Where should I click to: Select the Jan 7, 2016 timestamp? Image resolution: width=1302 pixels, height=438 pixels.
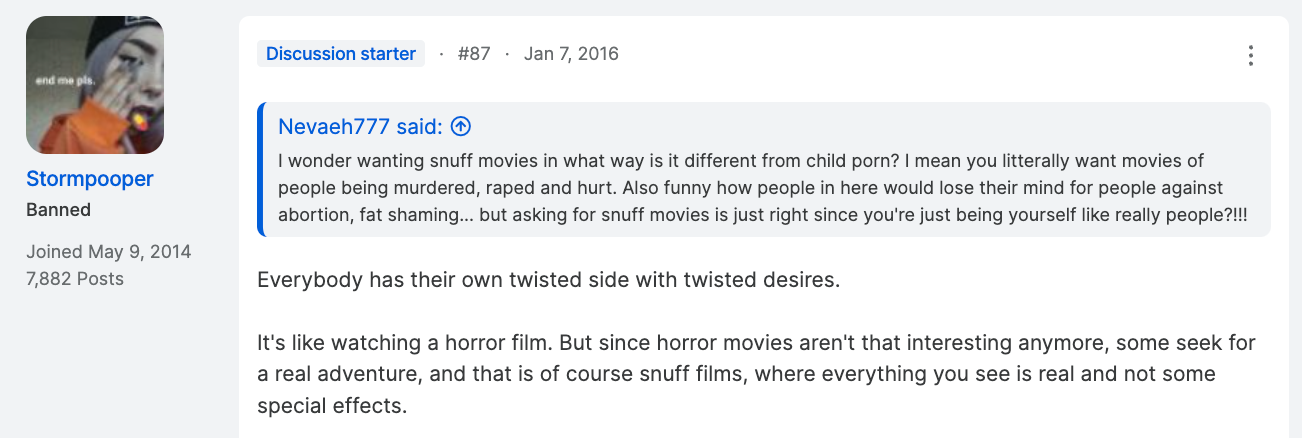click(x=571, y=54)
